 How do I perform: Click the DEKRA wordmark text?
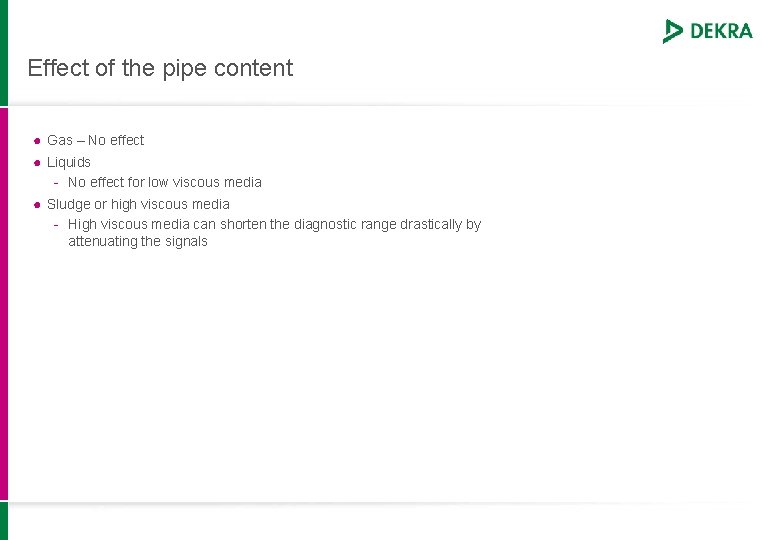tap(721, 31)
